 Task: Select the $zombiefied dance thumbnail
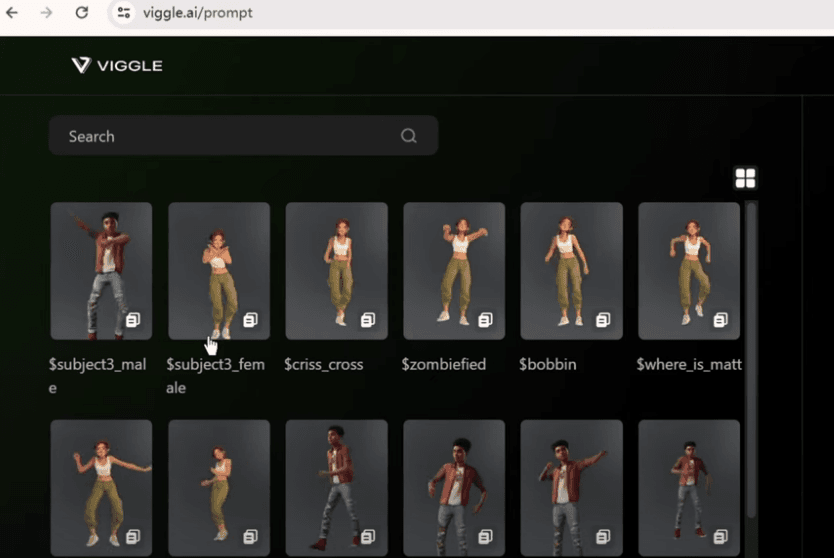click(454, 270)
